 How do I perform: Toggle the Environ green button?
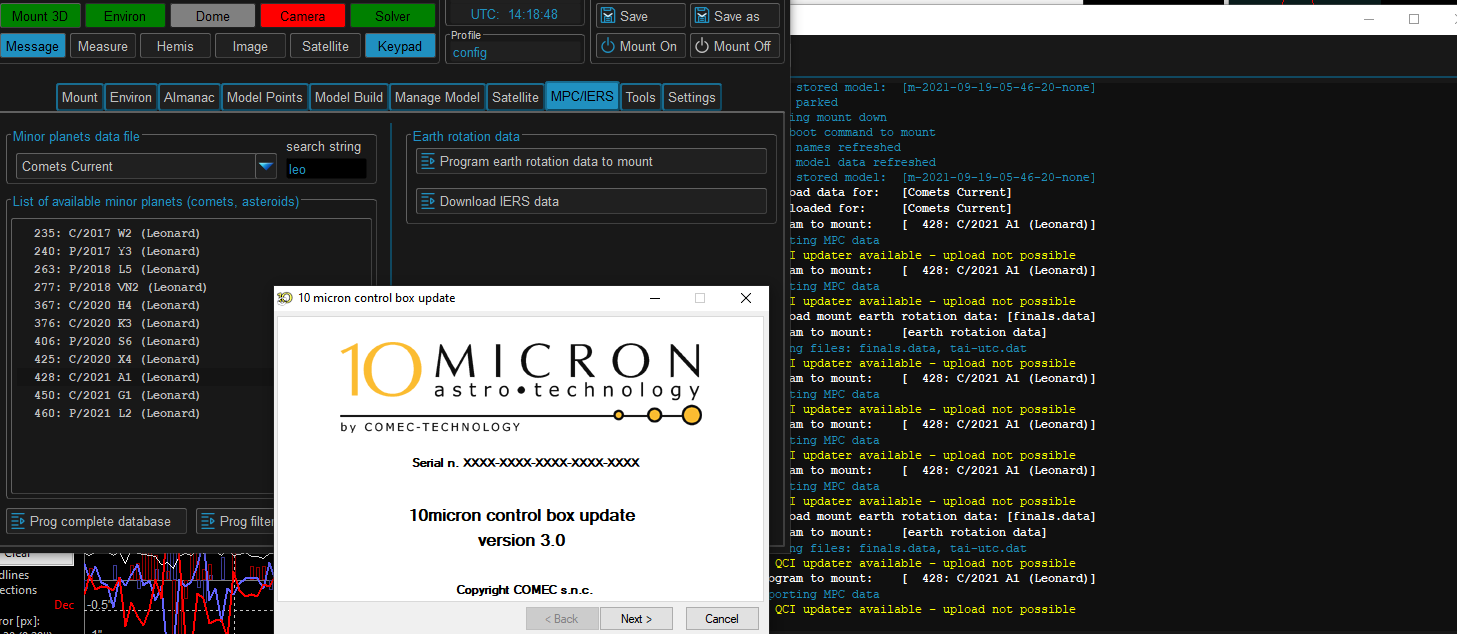point(124,16)
